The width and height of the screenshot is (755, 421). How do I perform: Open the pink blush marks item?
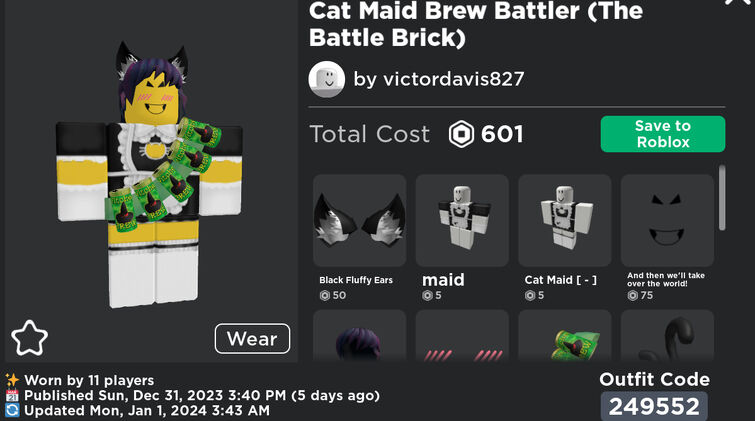462,335
